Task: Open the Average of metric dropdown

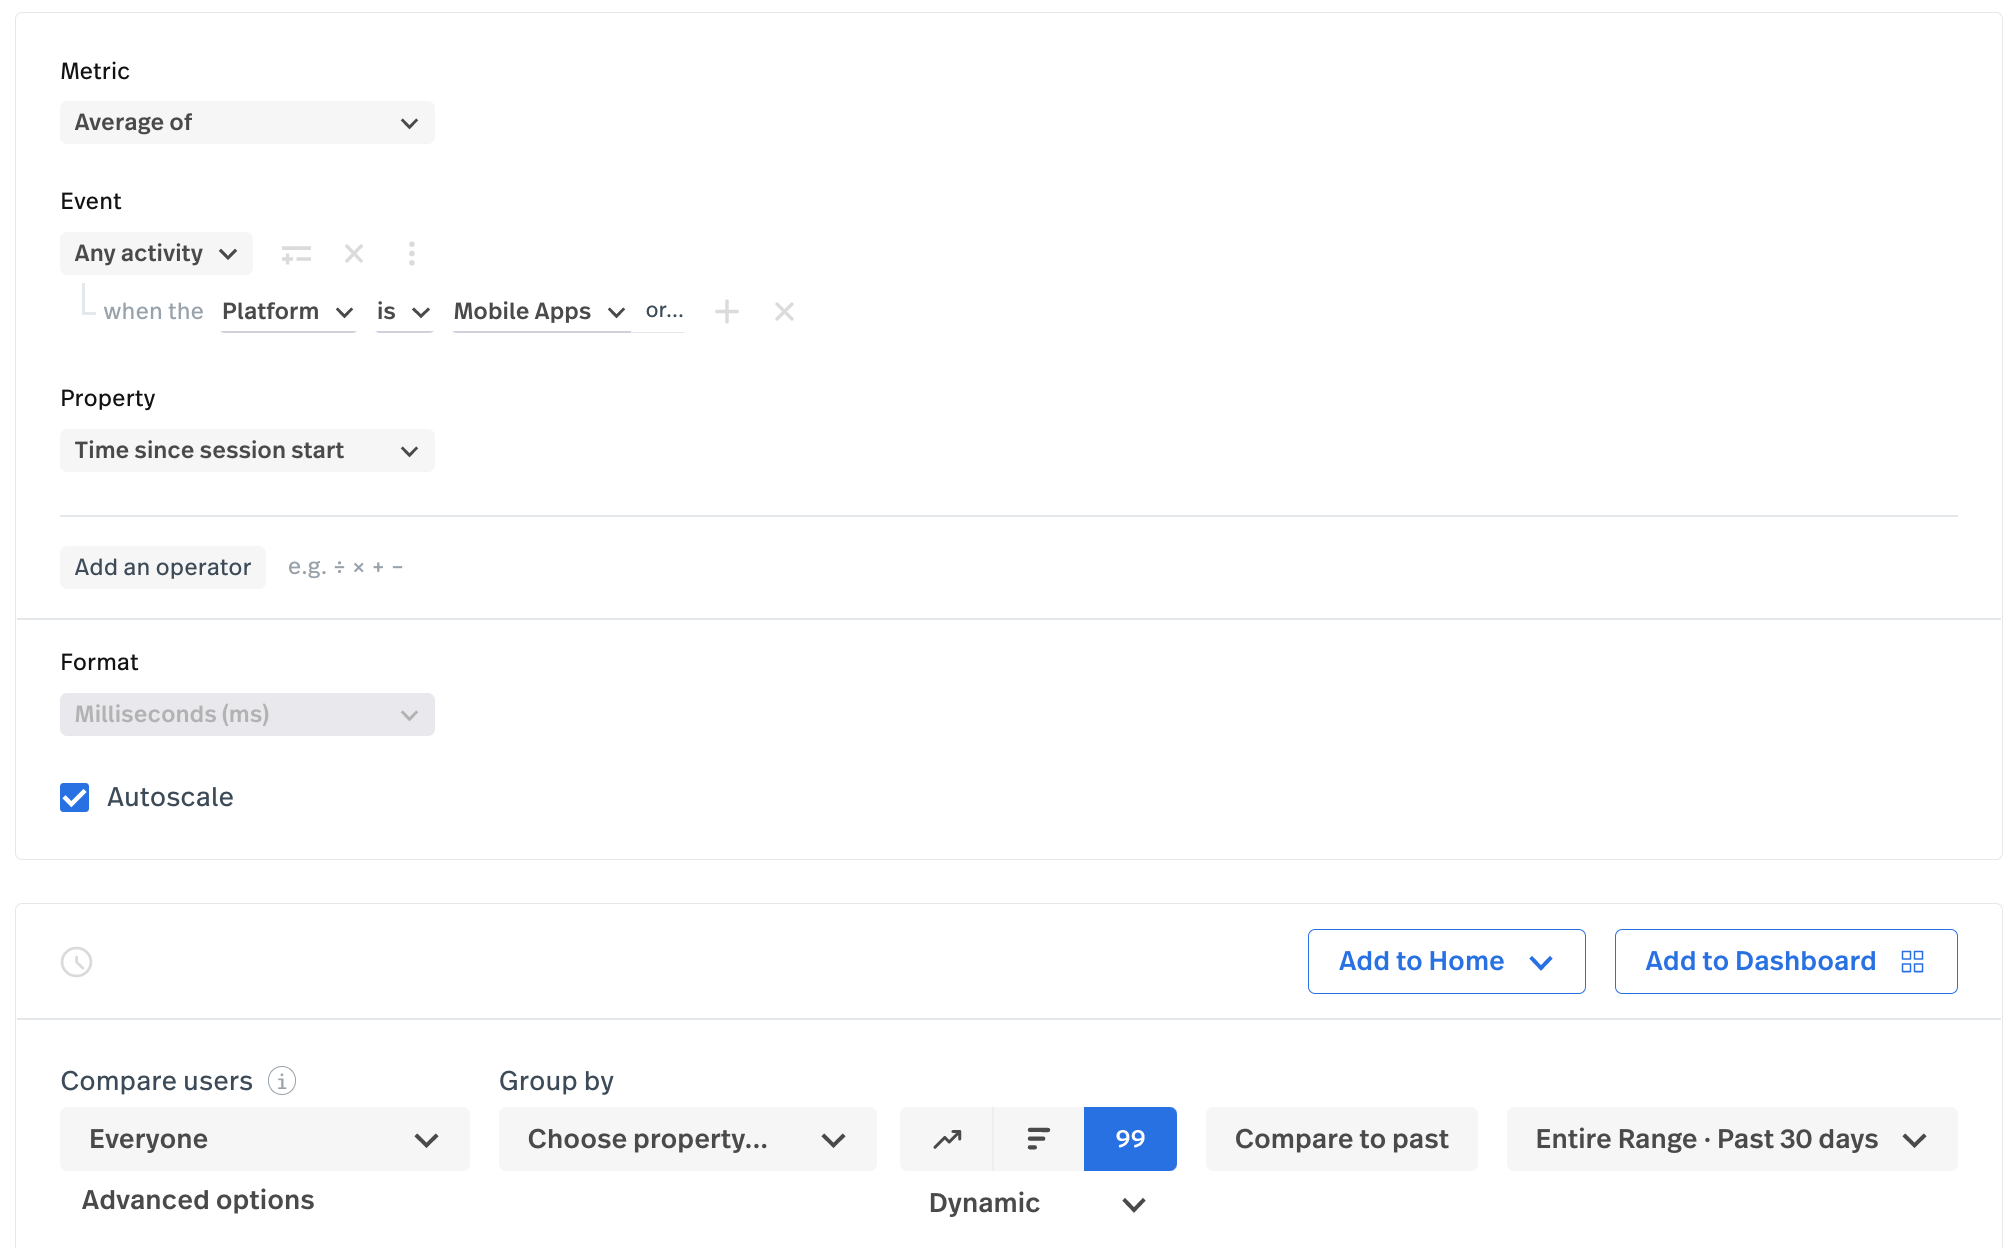Action: [x=247, y=123]
